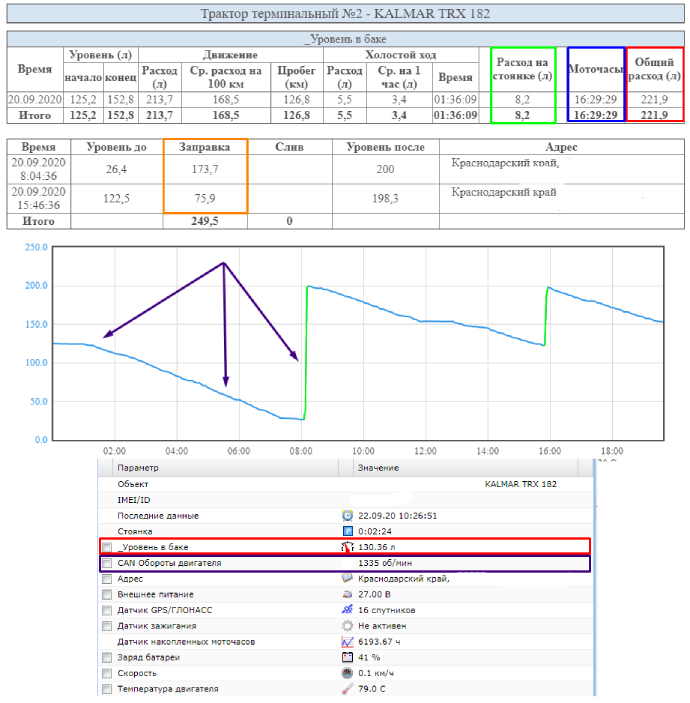The height and width of the screenshot is (703, 690).
Task: Click the Значение column header
Action: tap(378, 467)
